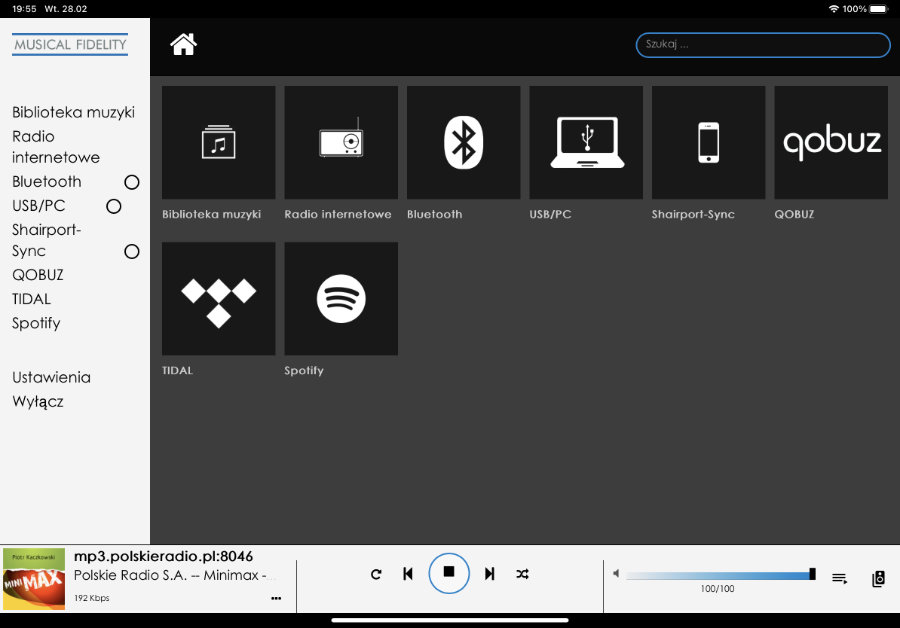The width and height of the screenshot is (900, 628).
Task: Open the Radio internetowe tile icon
Action: click(341, 142)
